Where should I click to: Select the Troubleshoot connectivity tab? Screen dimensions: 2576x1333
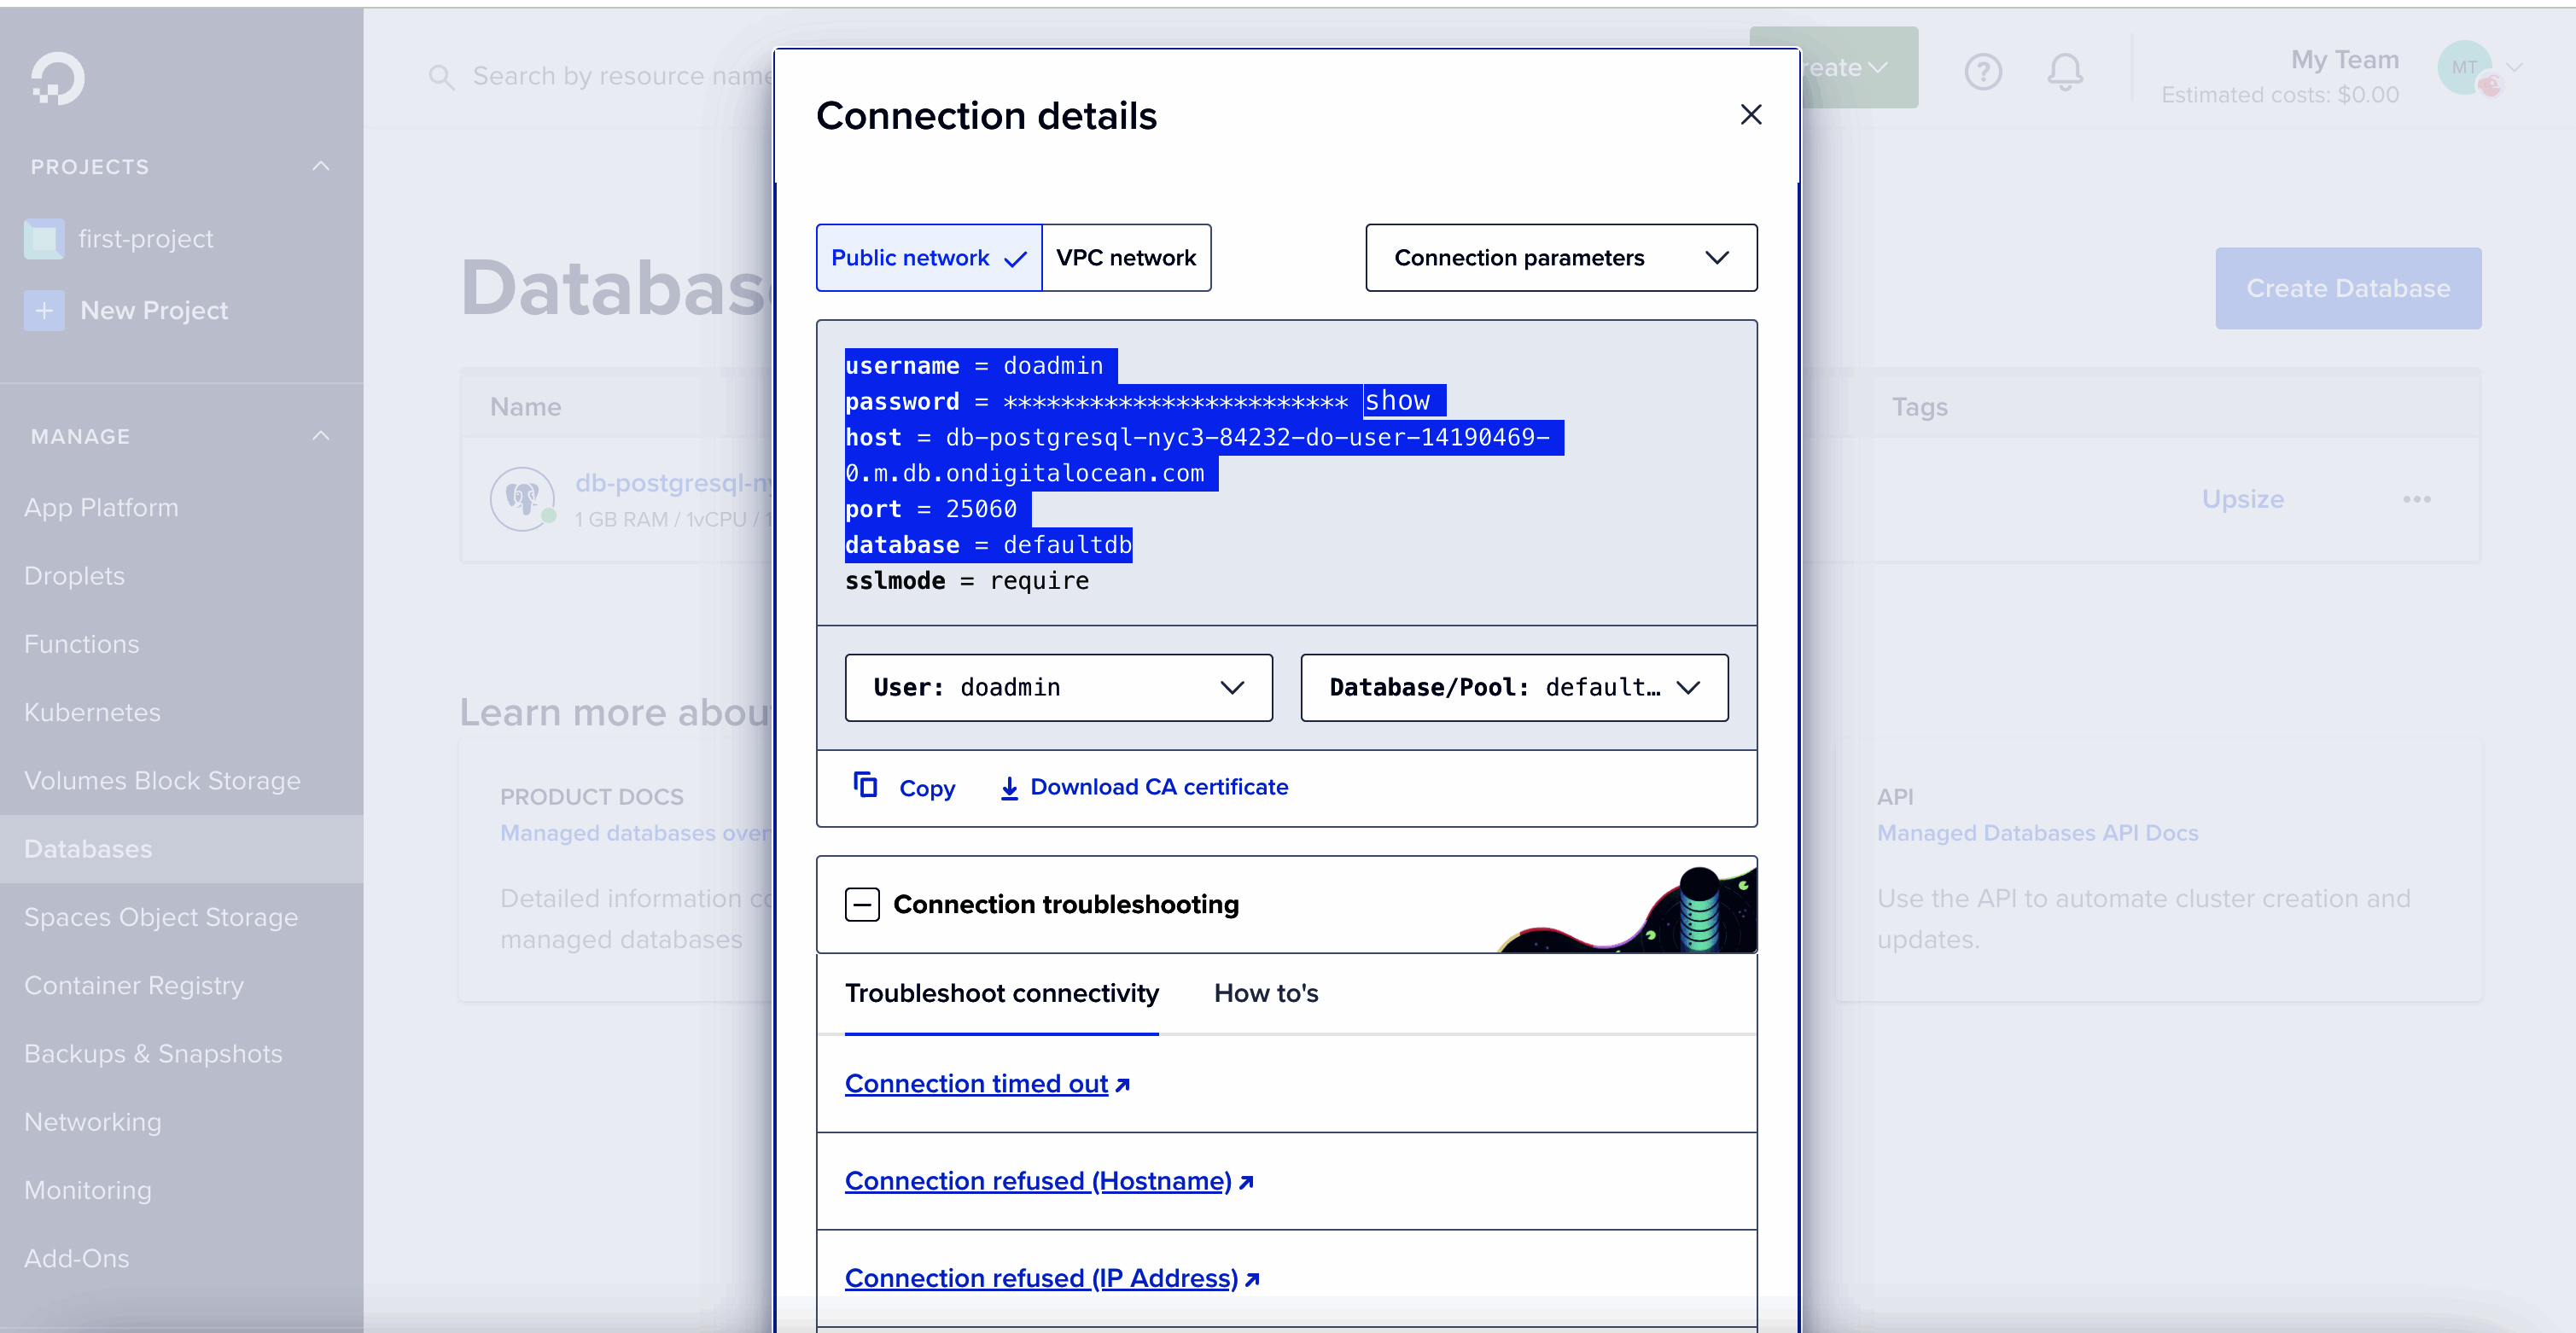coord(1001,993)
